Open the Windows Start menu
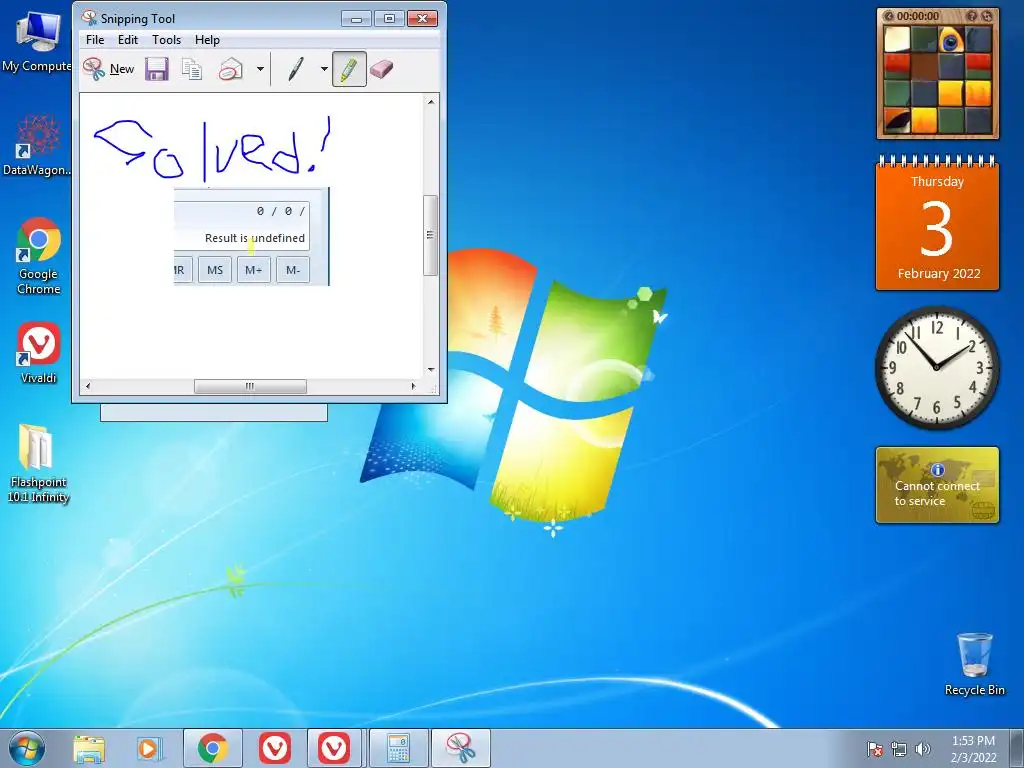 (x=26, y=748)
